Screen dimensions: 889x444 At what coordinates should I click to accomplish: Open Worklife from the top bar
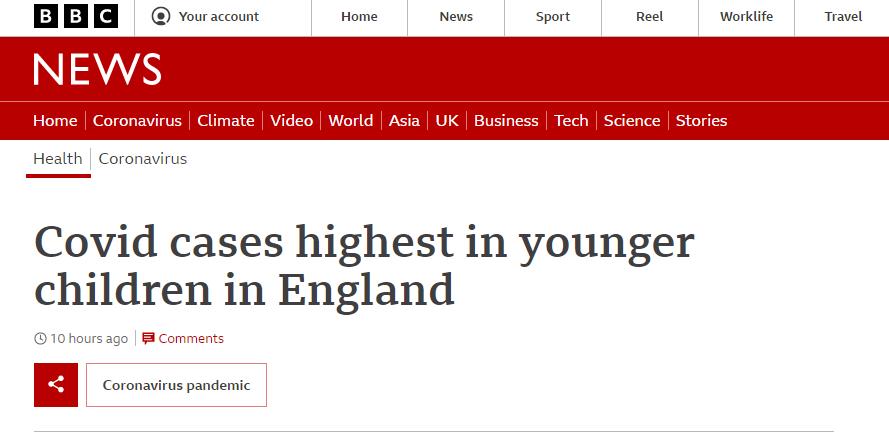point(746,17)
